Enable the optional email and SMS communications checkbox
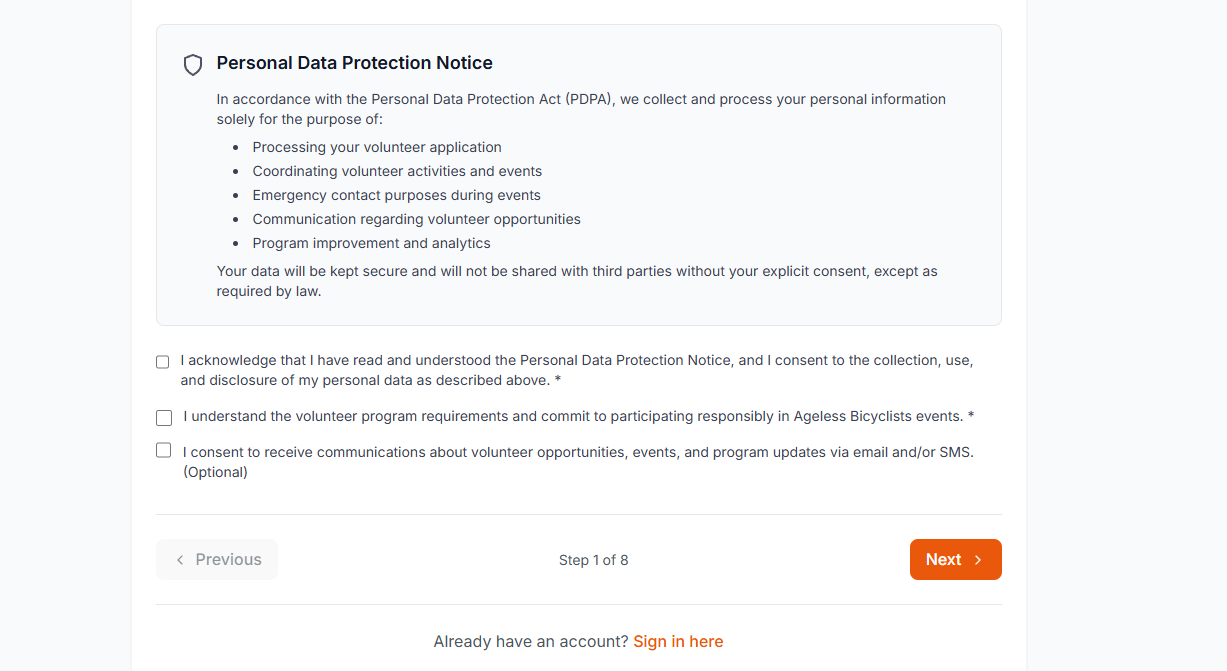This screenshot has height=671, width=1227. pyautogui.click(x=164, y=451)
